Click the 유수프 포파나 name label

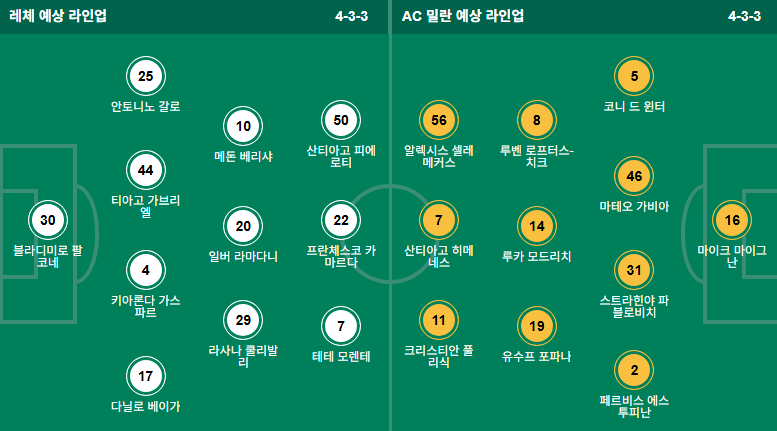[537, 357]
